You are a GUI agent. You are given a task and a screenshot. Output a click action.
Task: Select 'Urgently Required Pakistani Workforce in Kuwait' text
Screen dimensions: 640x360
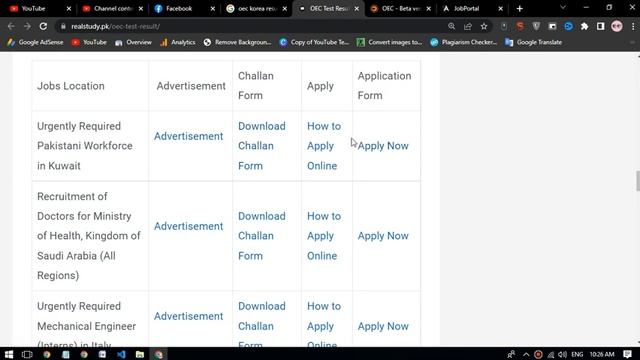point(84,146)
